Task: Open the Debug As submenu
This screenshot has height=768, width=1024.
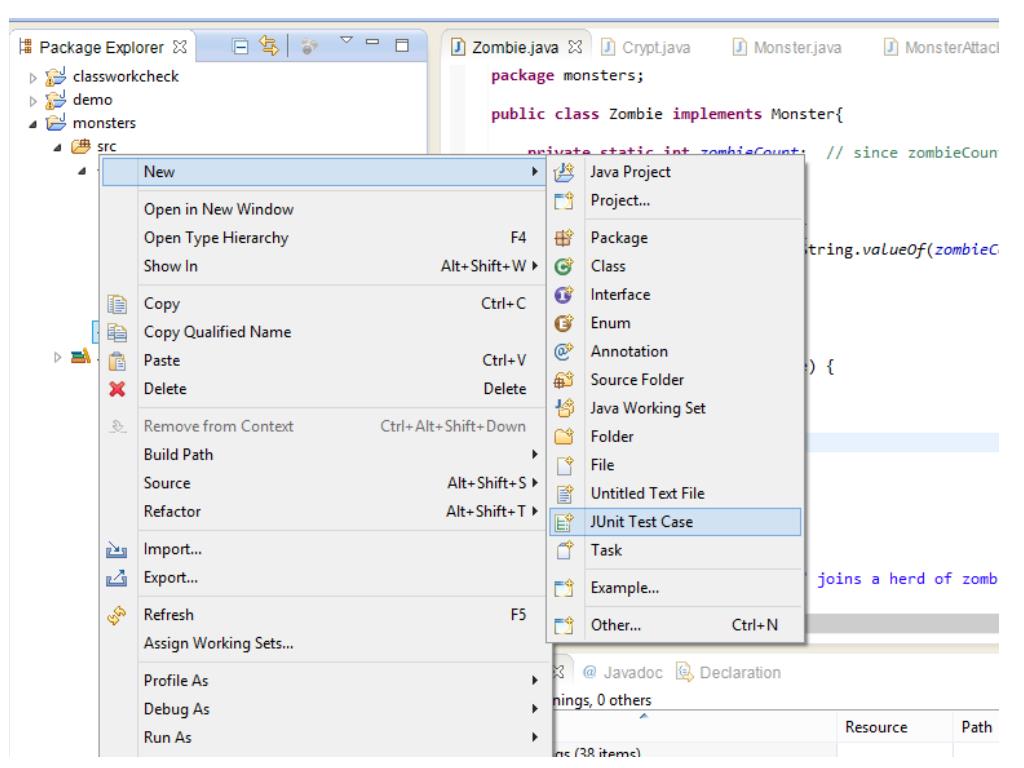Action: click(x=323, y=709)
